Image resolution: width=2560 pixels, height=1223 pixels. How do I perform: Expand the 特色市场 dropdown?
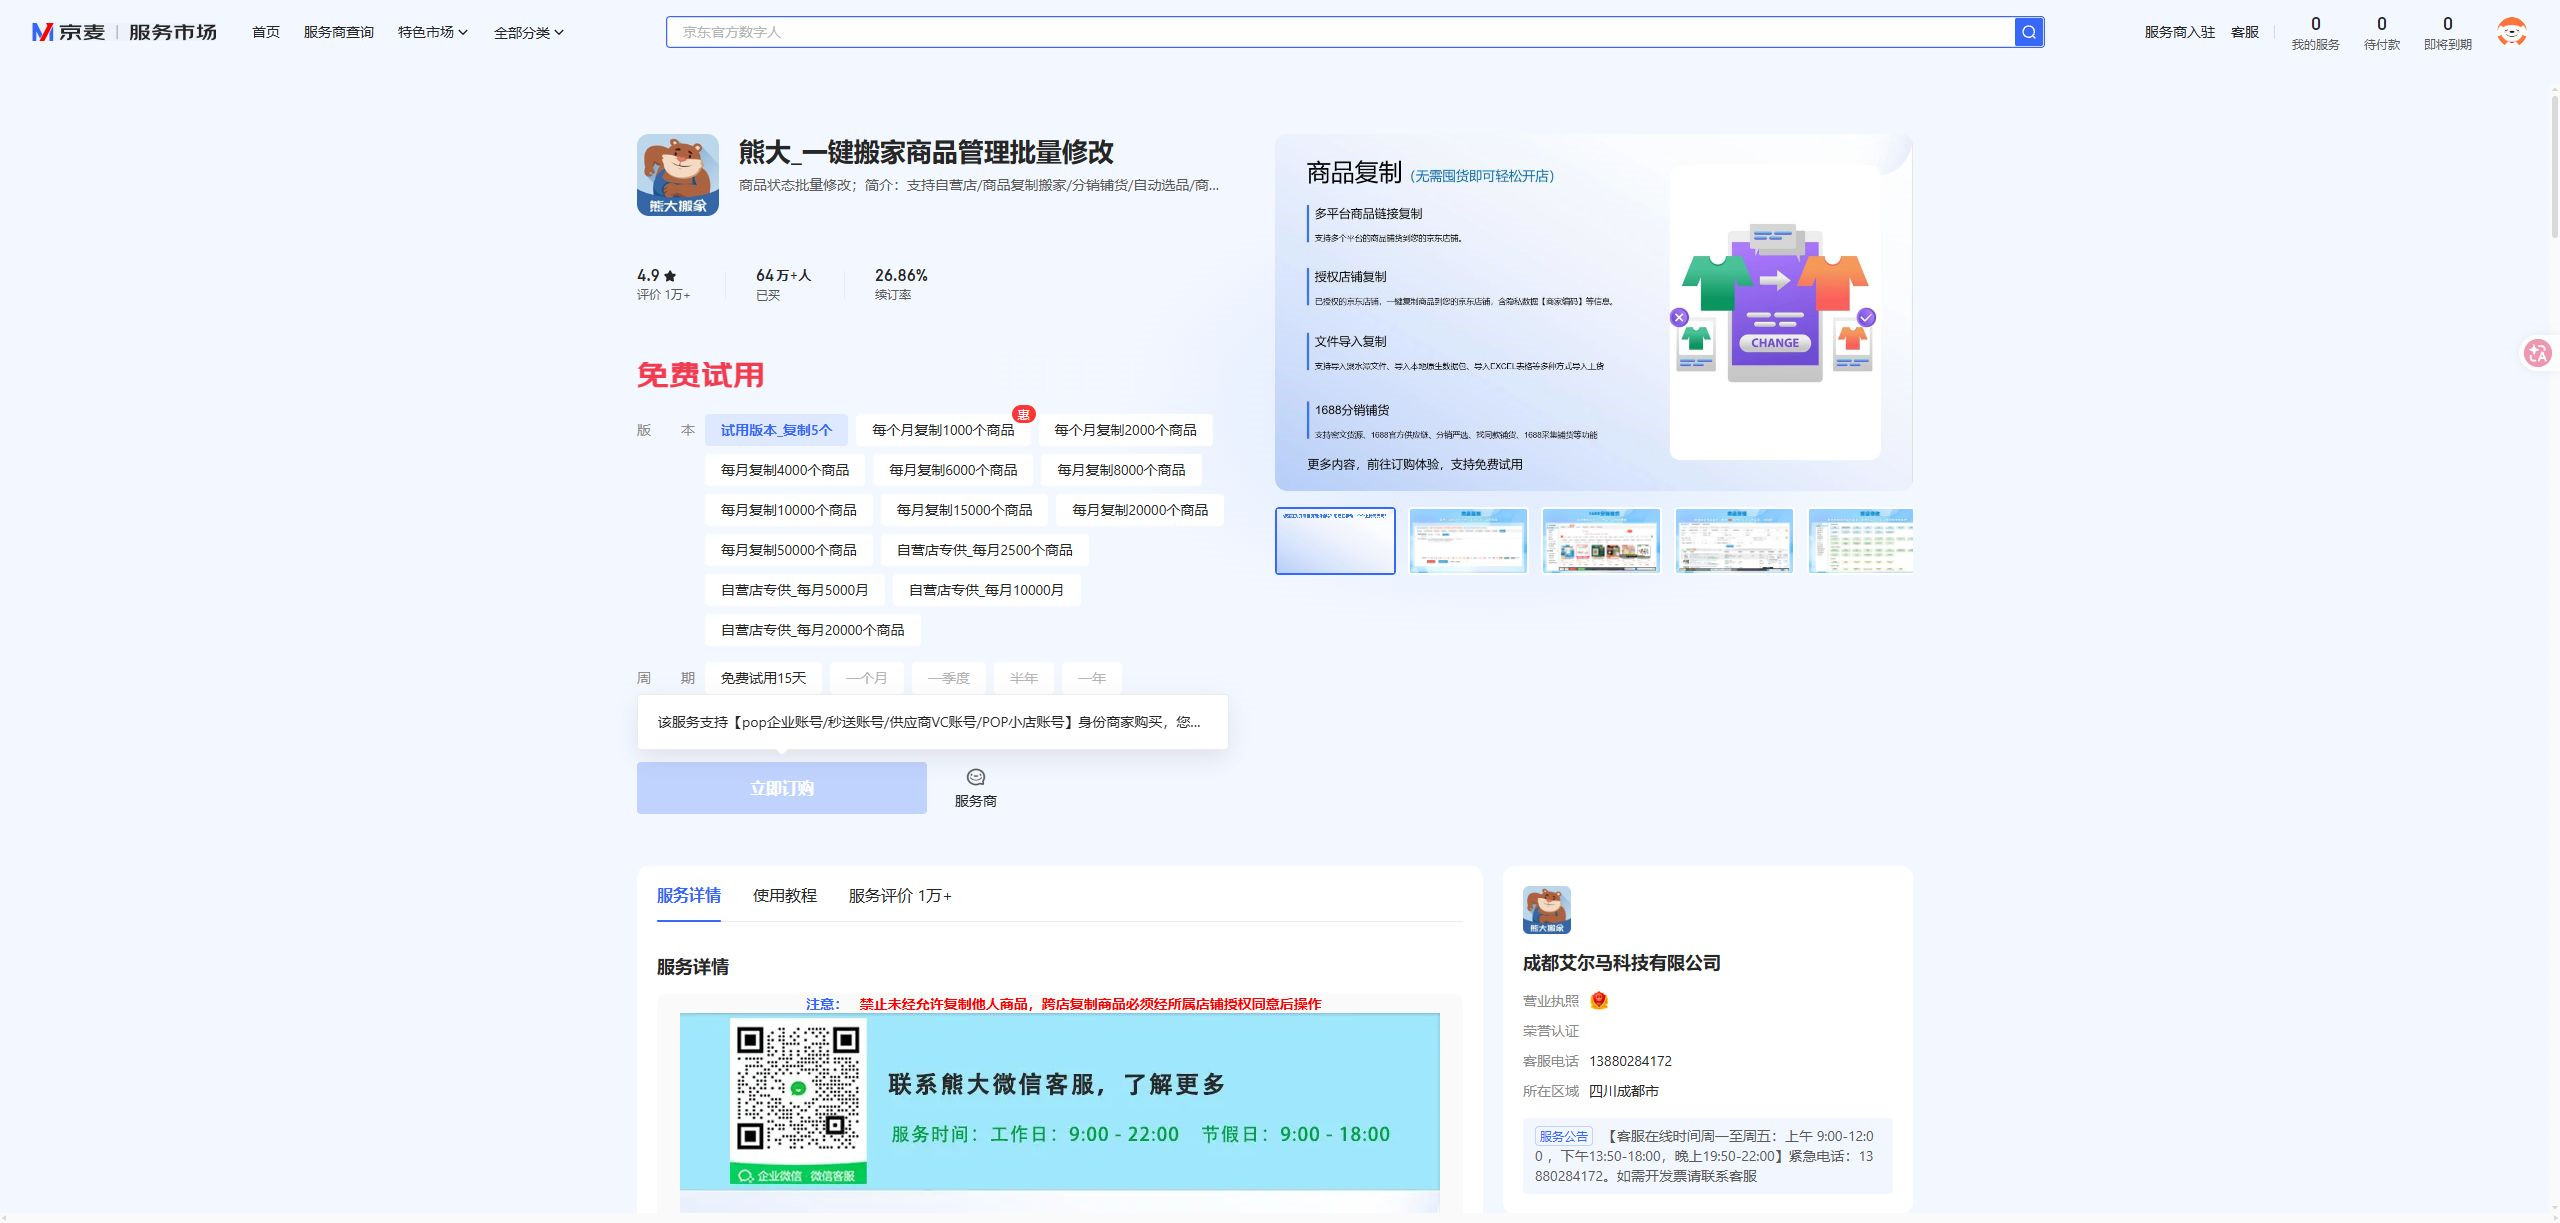[433, 32]
